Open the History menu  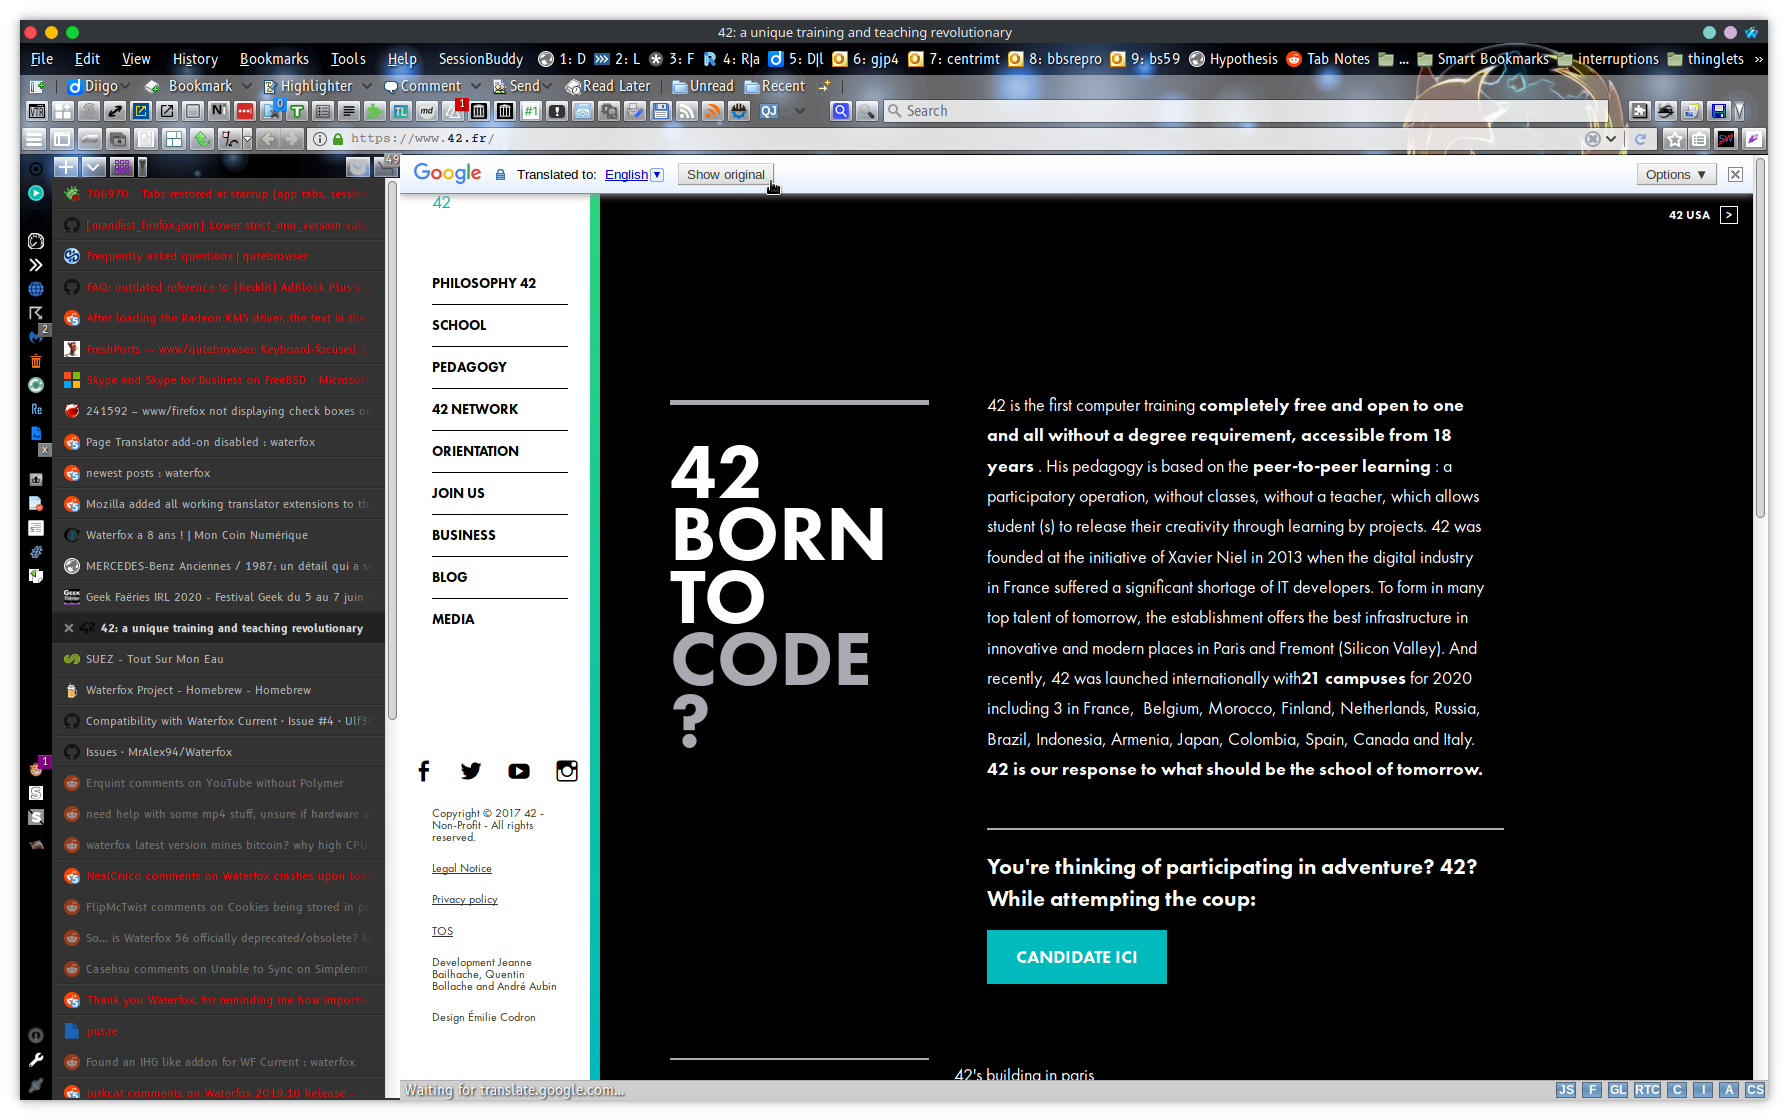pyautogui.click(x=195, y=59)
